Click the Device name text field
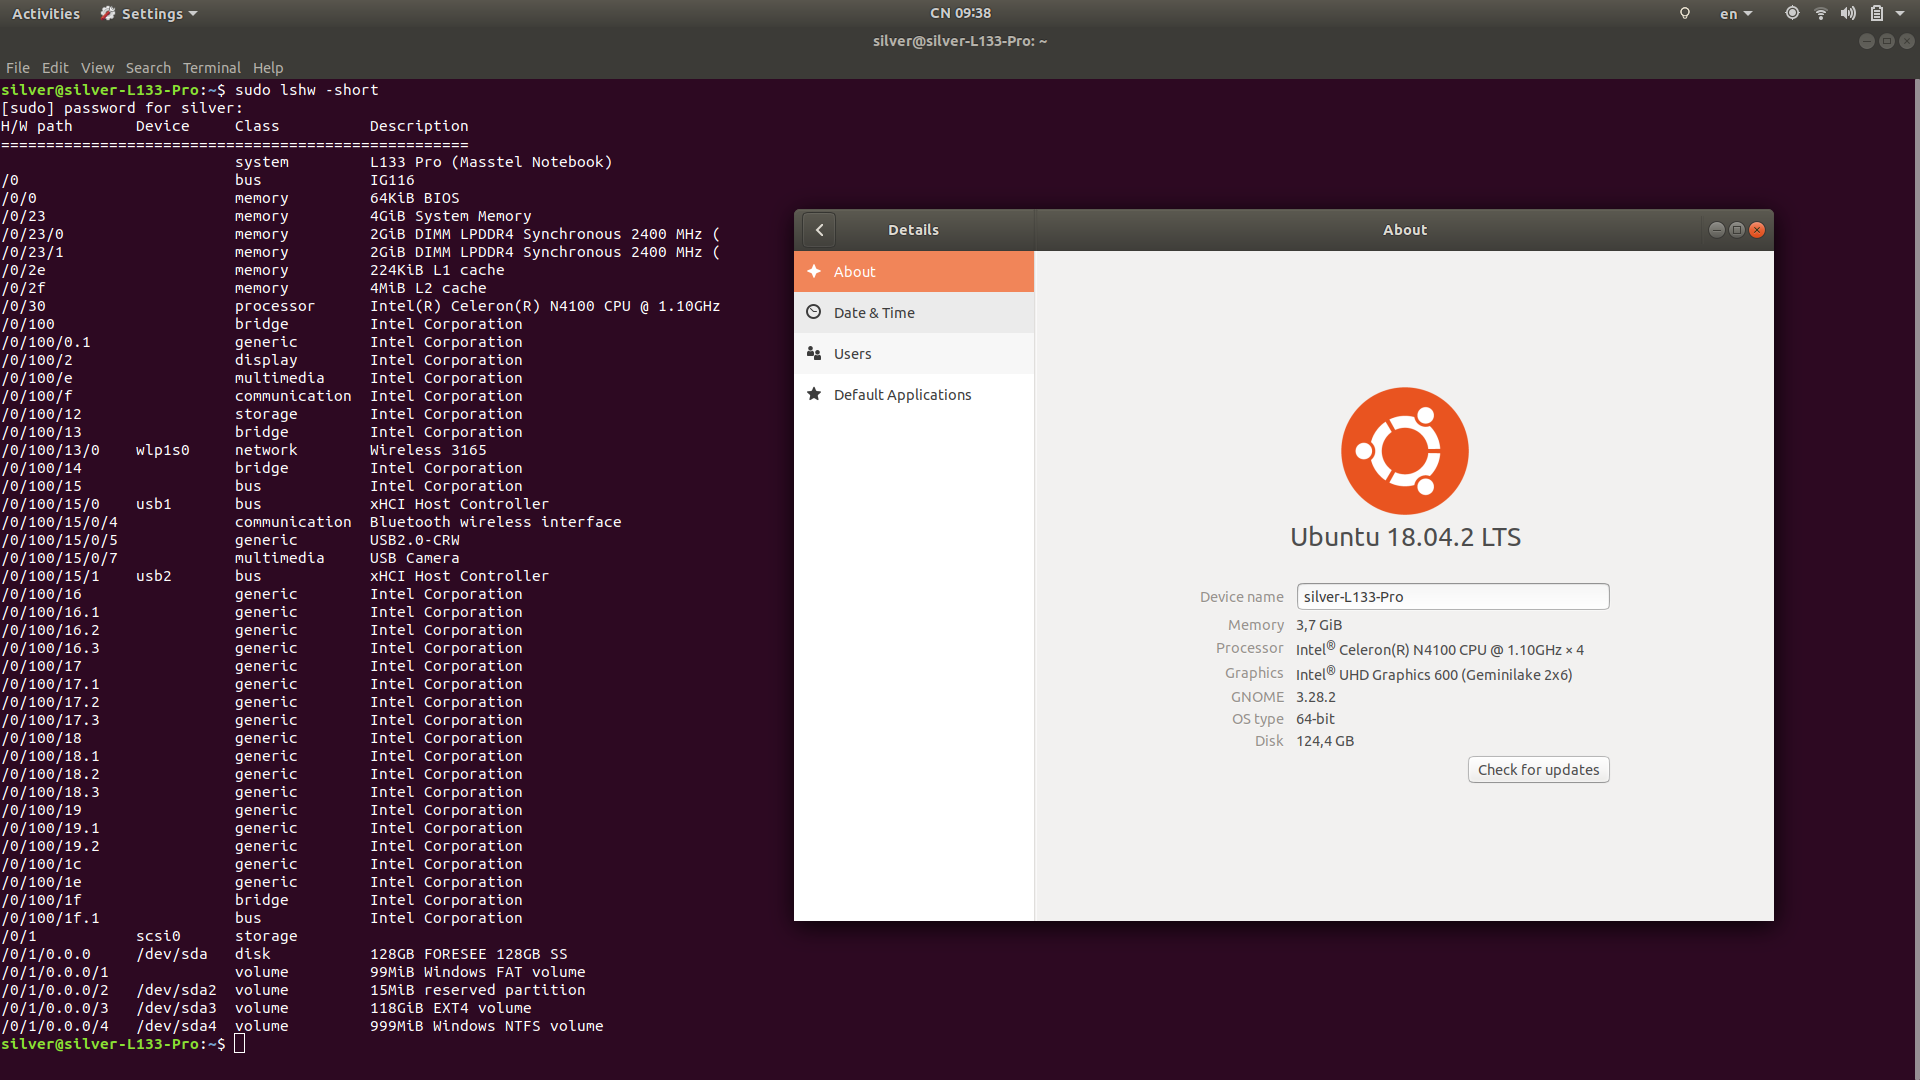Screen dimensions: 1920x1080 (1452, 597)
